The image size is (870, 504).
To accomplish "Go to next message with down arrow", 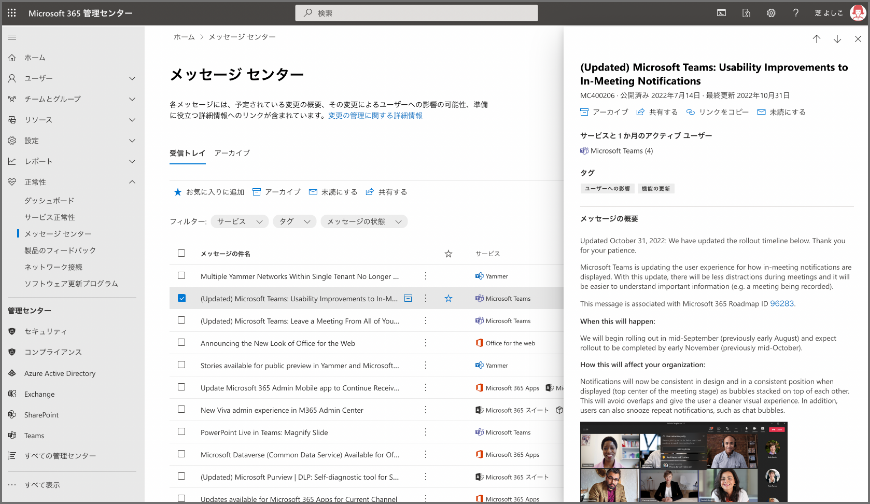I will pos(837,39).
